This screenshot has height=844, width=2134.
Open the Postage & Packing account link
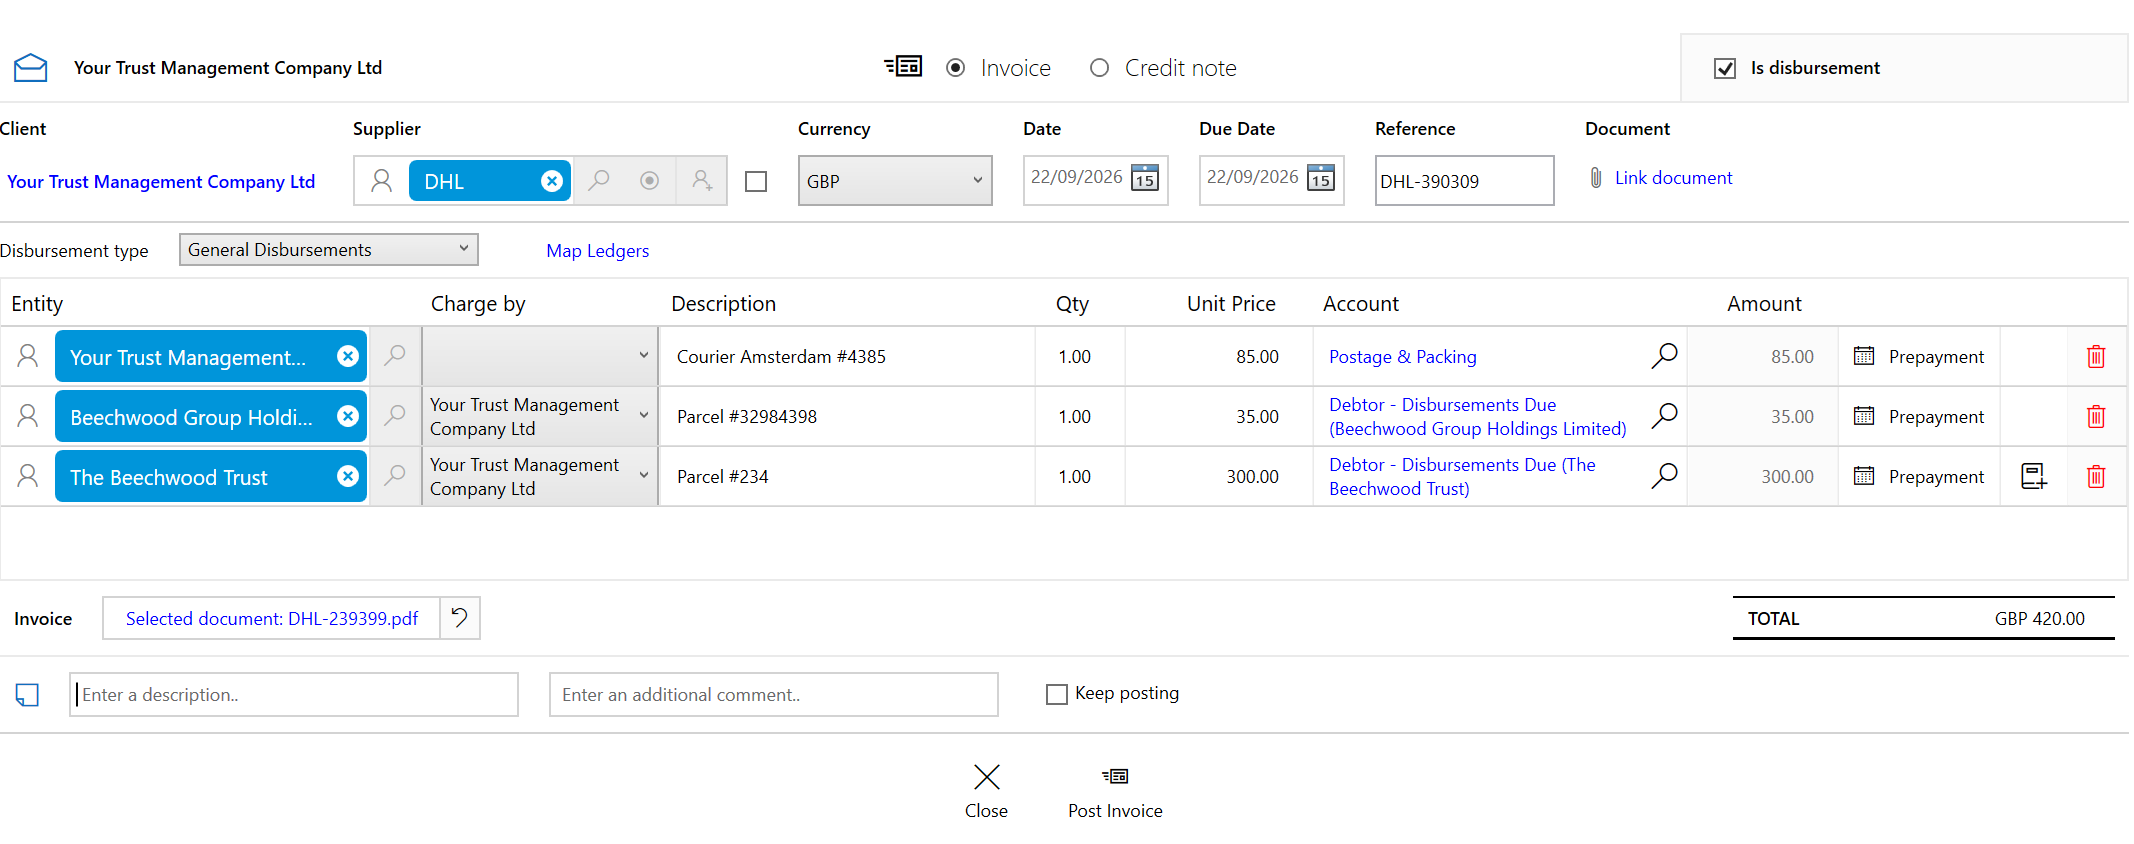tap(1402, 357)
